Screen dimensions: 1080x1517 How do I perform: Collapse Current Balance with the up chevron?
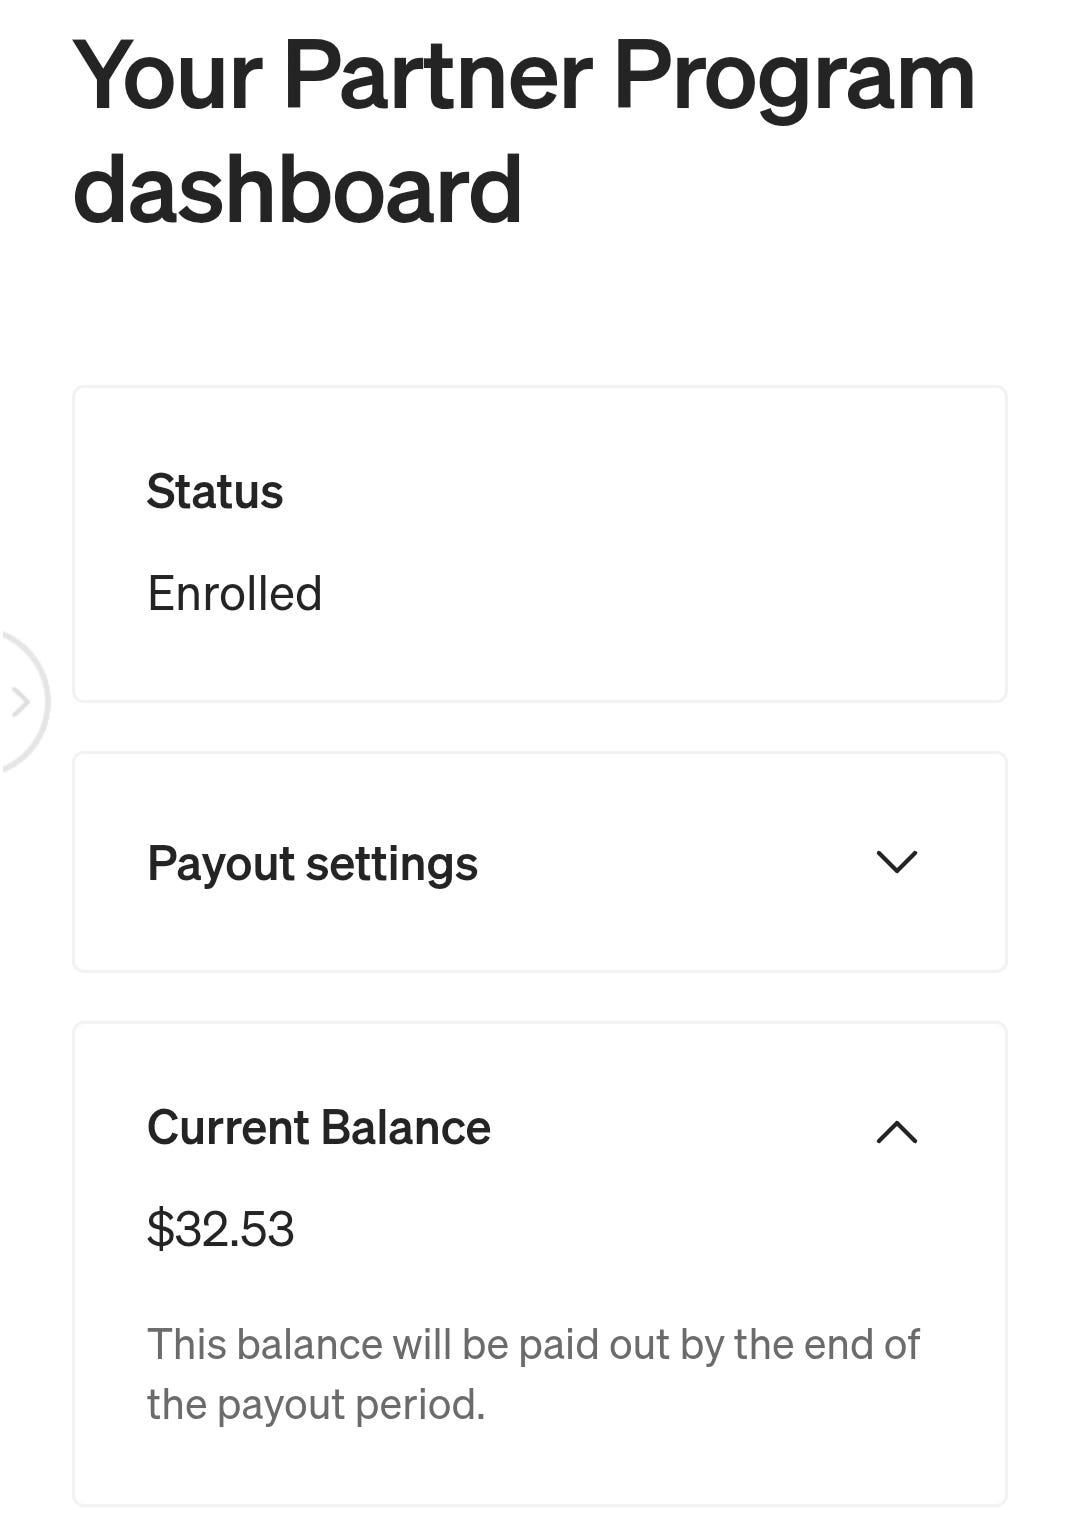(x=896, y=1131)
